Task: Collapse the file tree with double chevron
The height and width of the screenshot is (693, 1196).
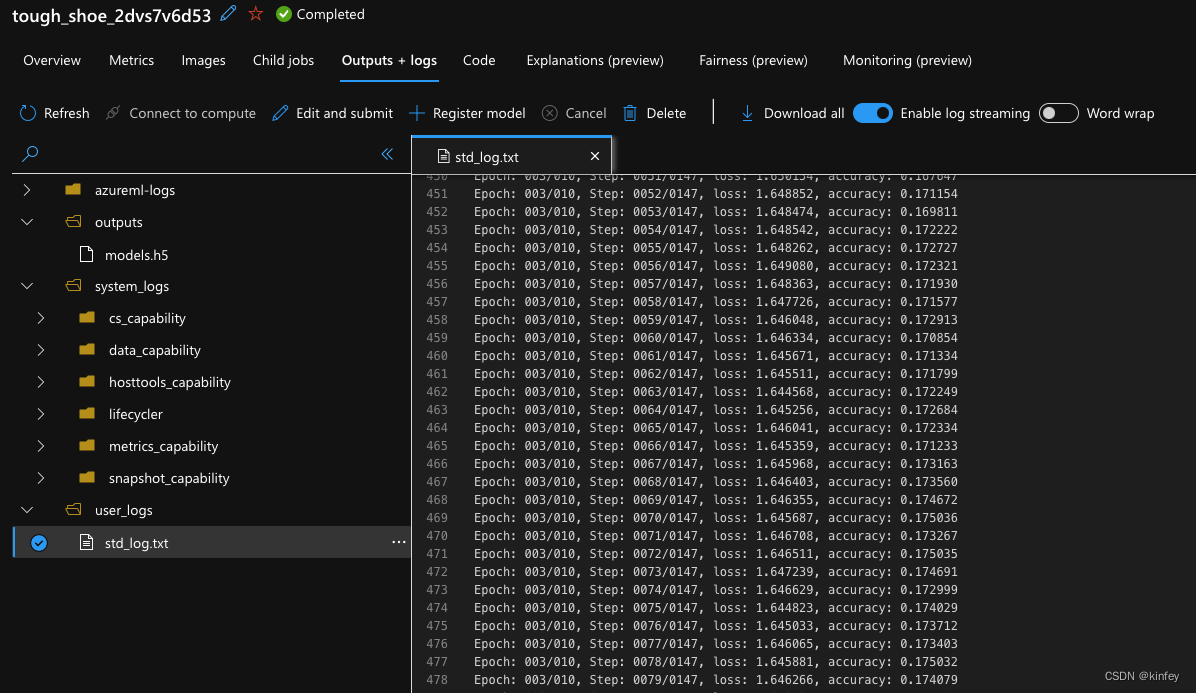Action: click(387, 154)
